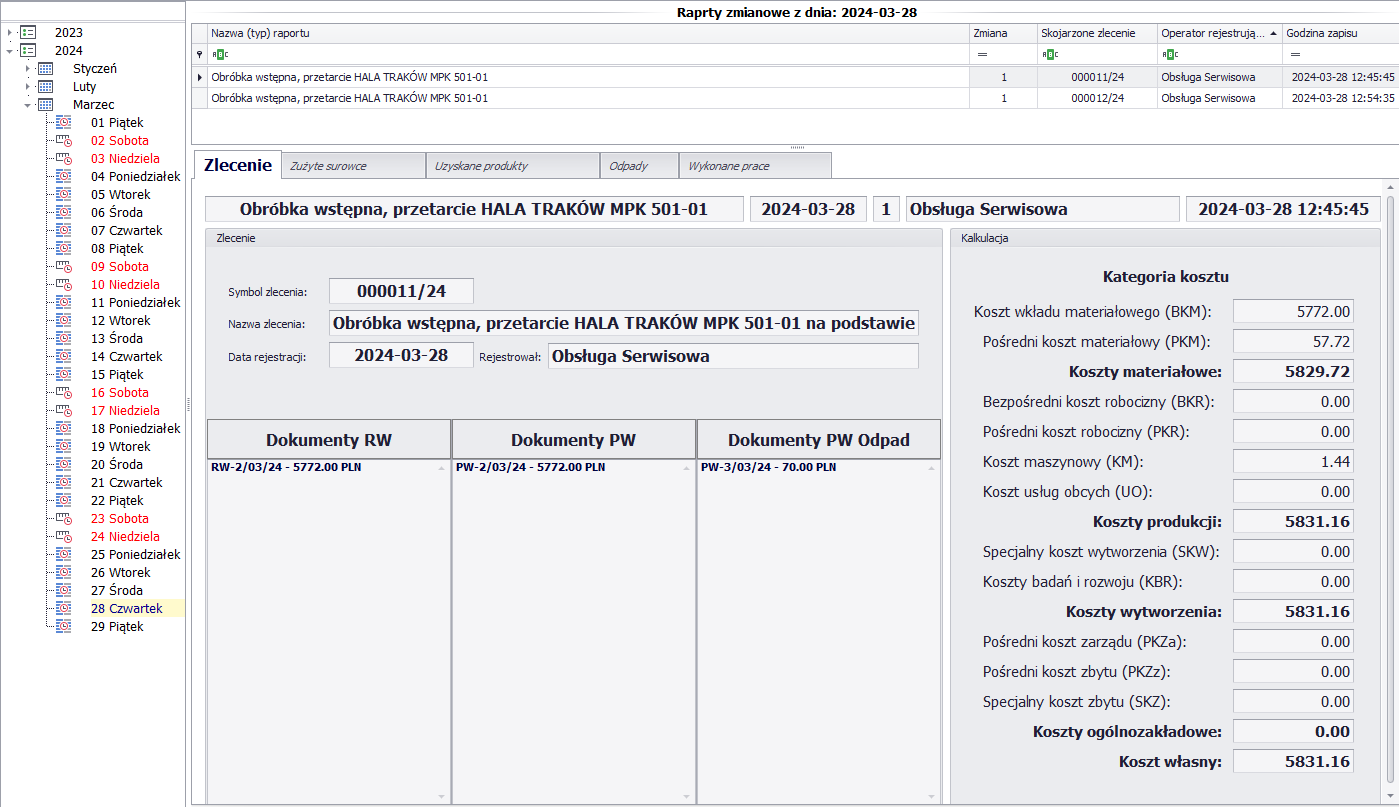Select day 05 Wtorek in tree
Screen dimensions: 1399x807
(x=121, y=195)
